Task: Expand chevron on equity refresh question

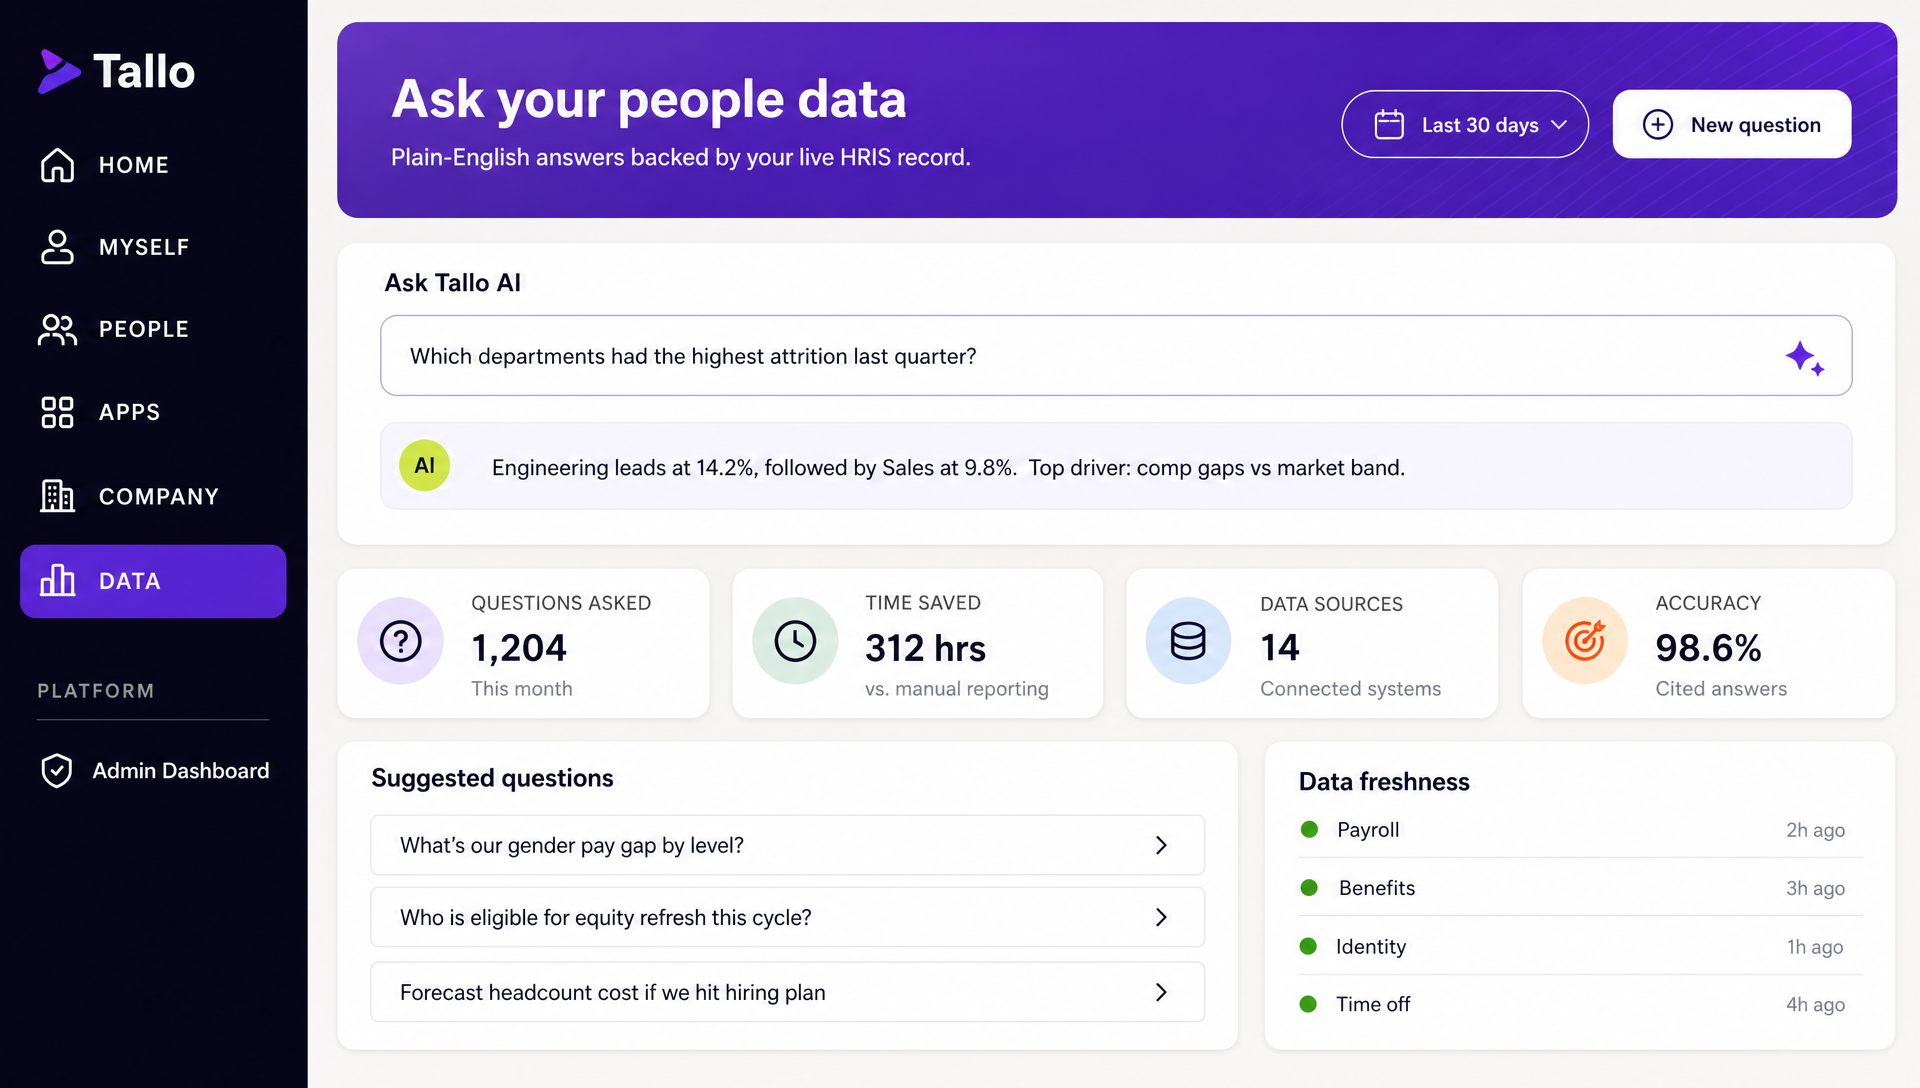Action: (x=1161, y=917)
